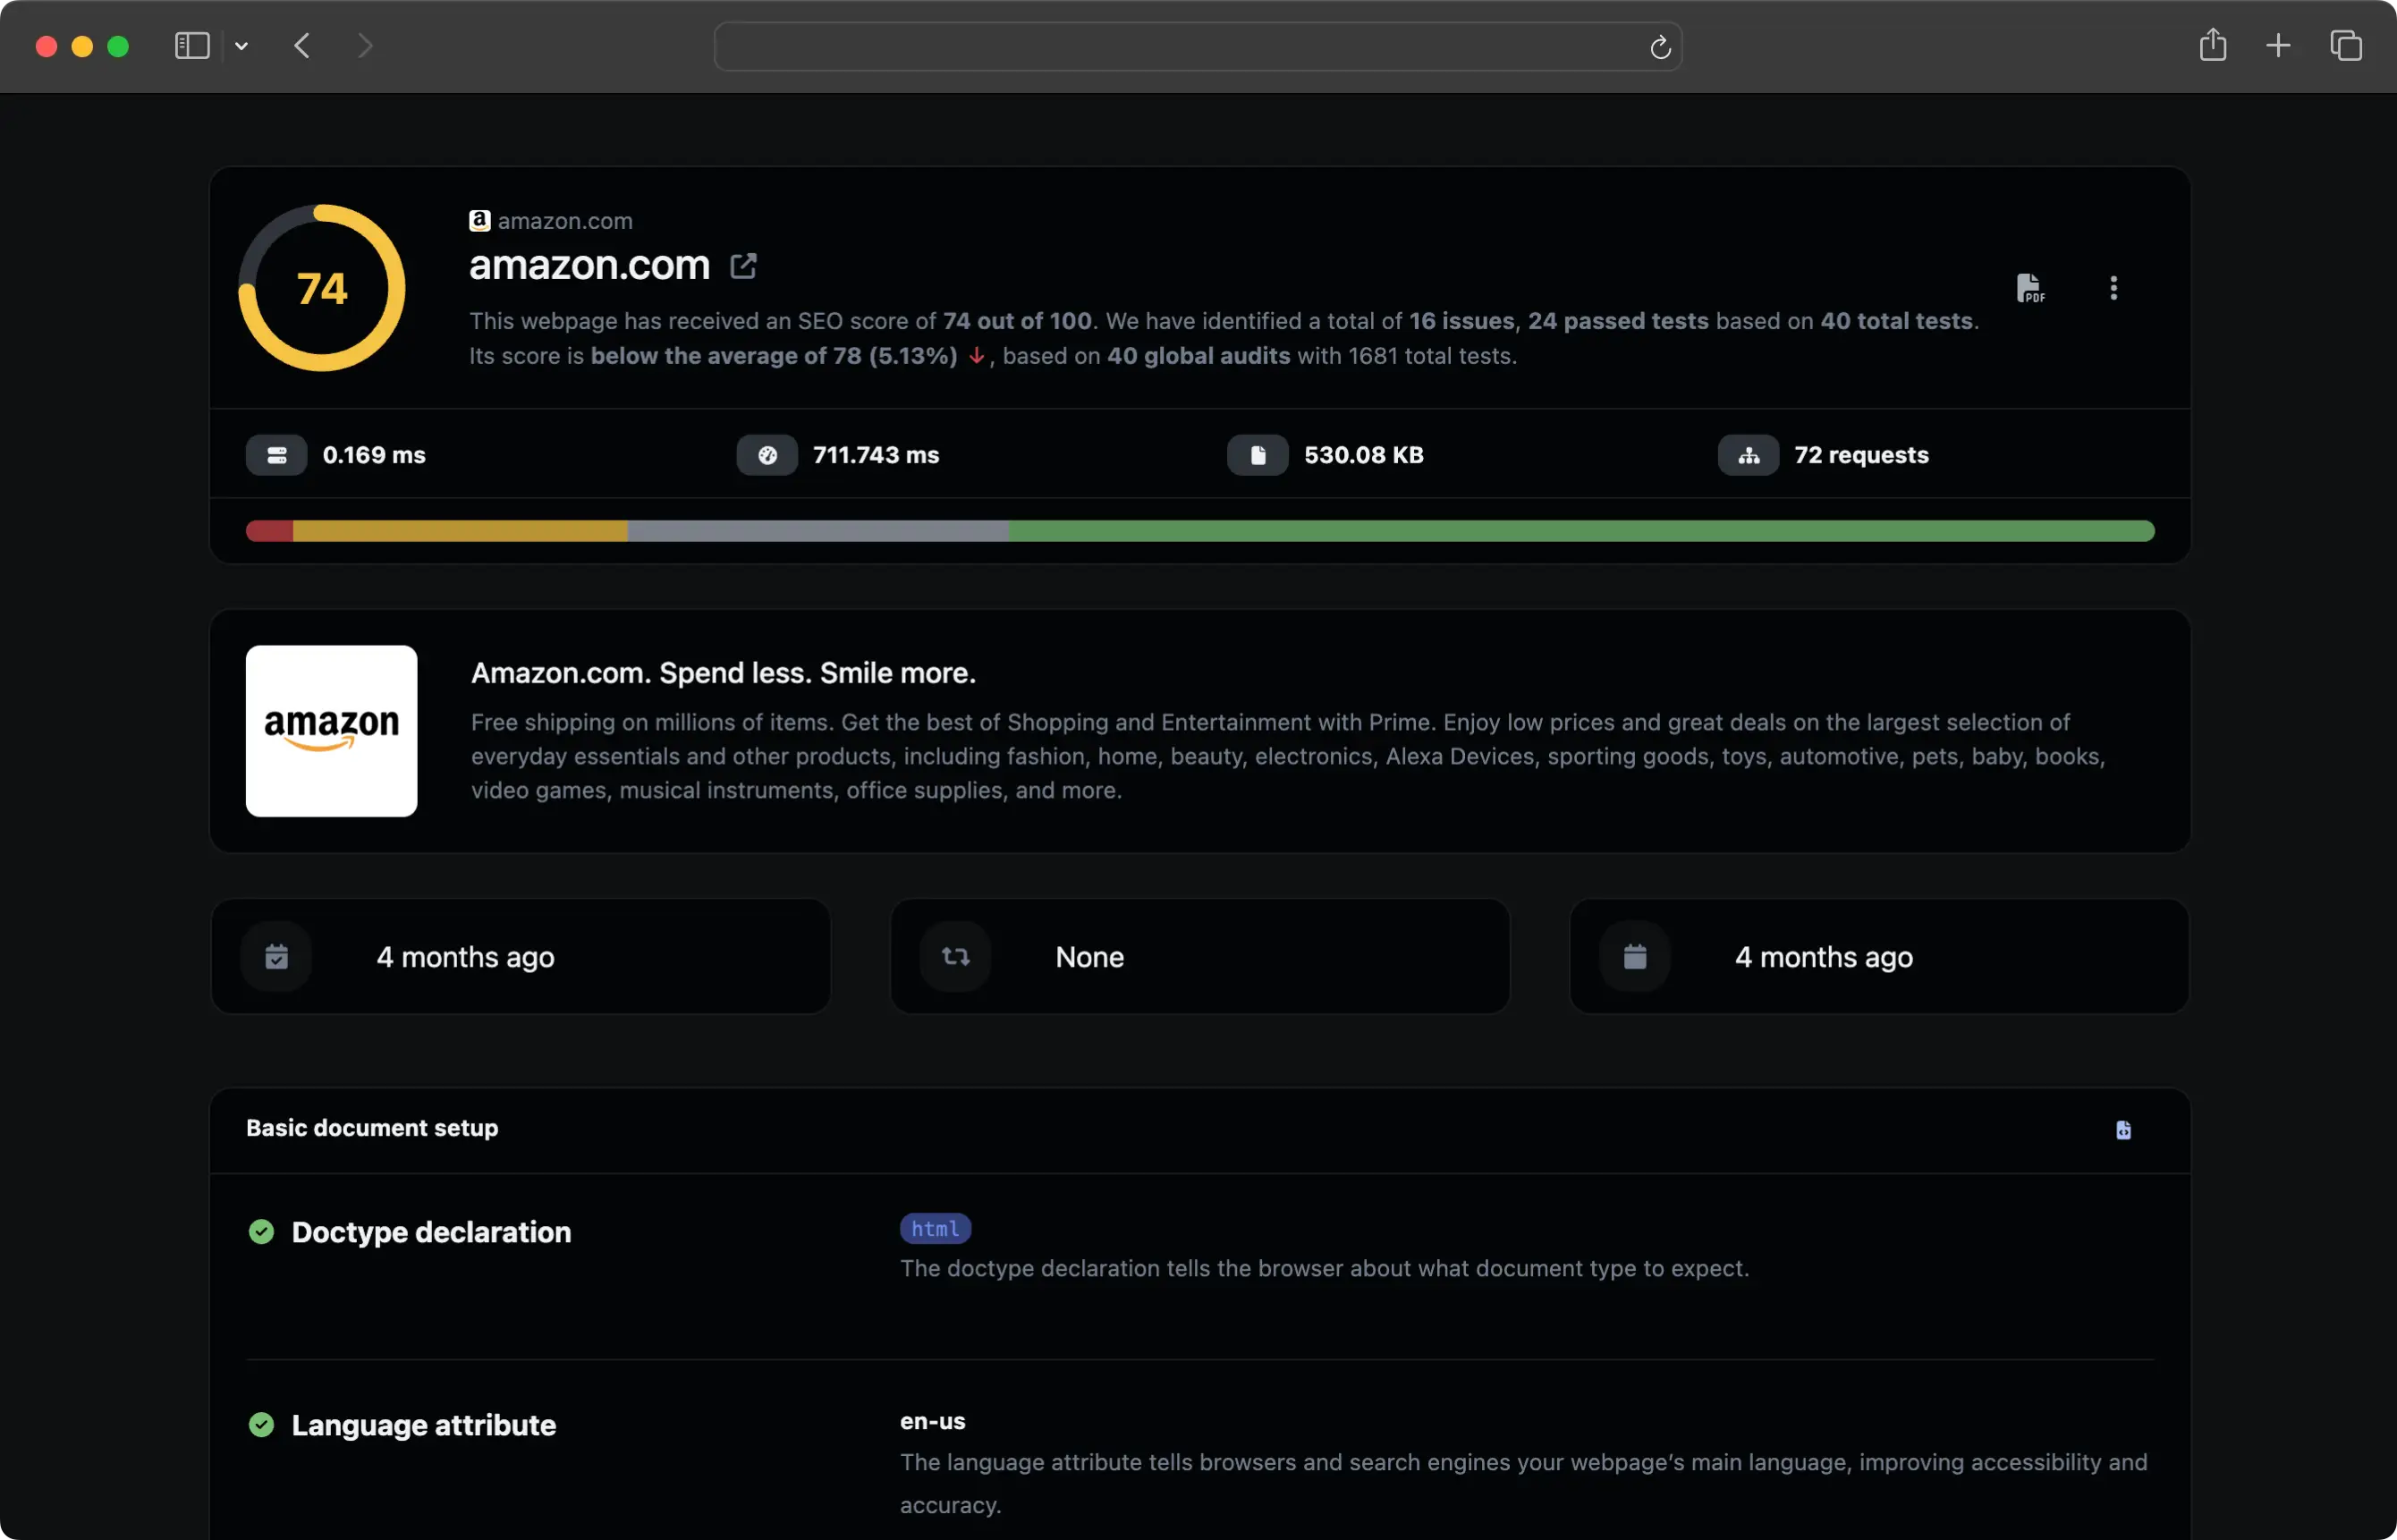Click the first '4 months ago' text

tap(465, 957)
